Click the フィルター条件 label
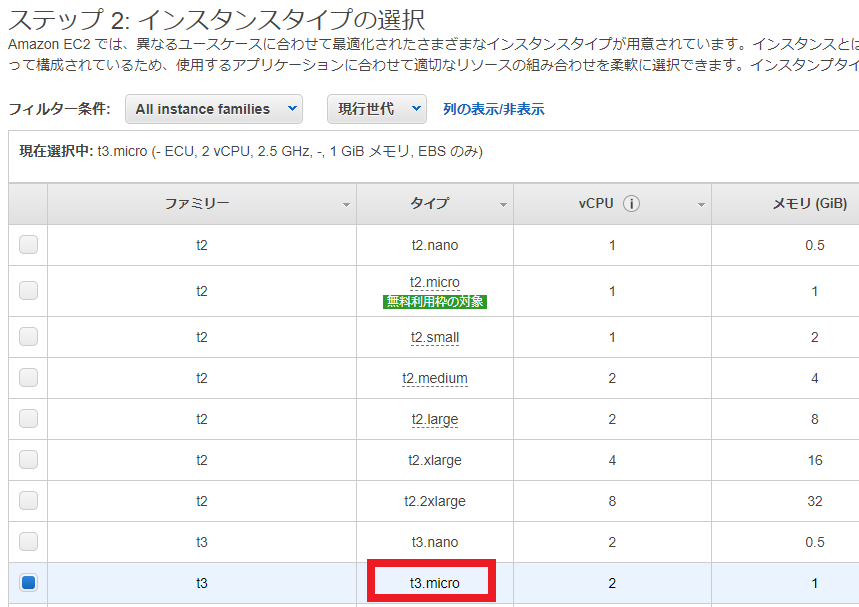The height and width of the screenshot is (607, 859). click(x=59, y=108)
